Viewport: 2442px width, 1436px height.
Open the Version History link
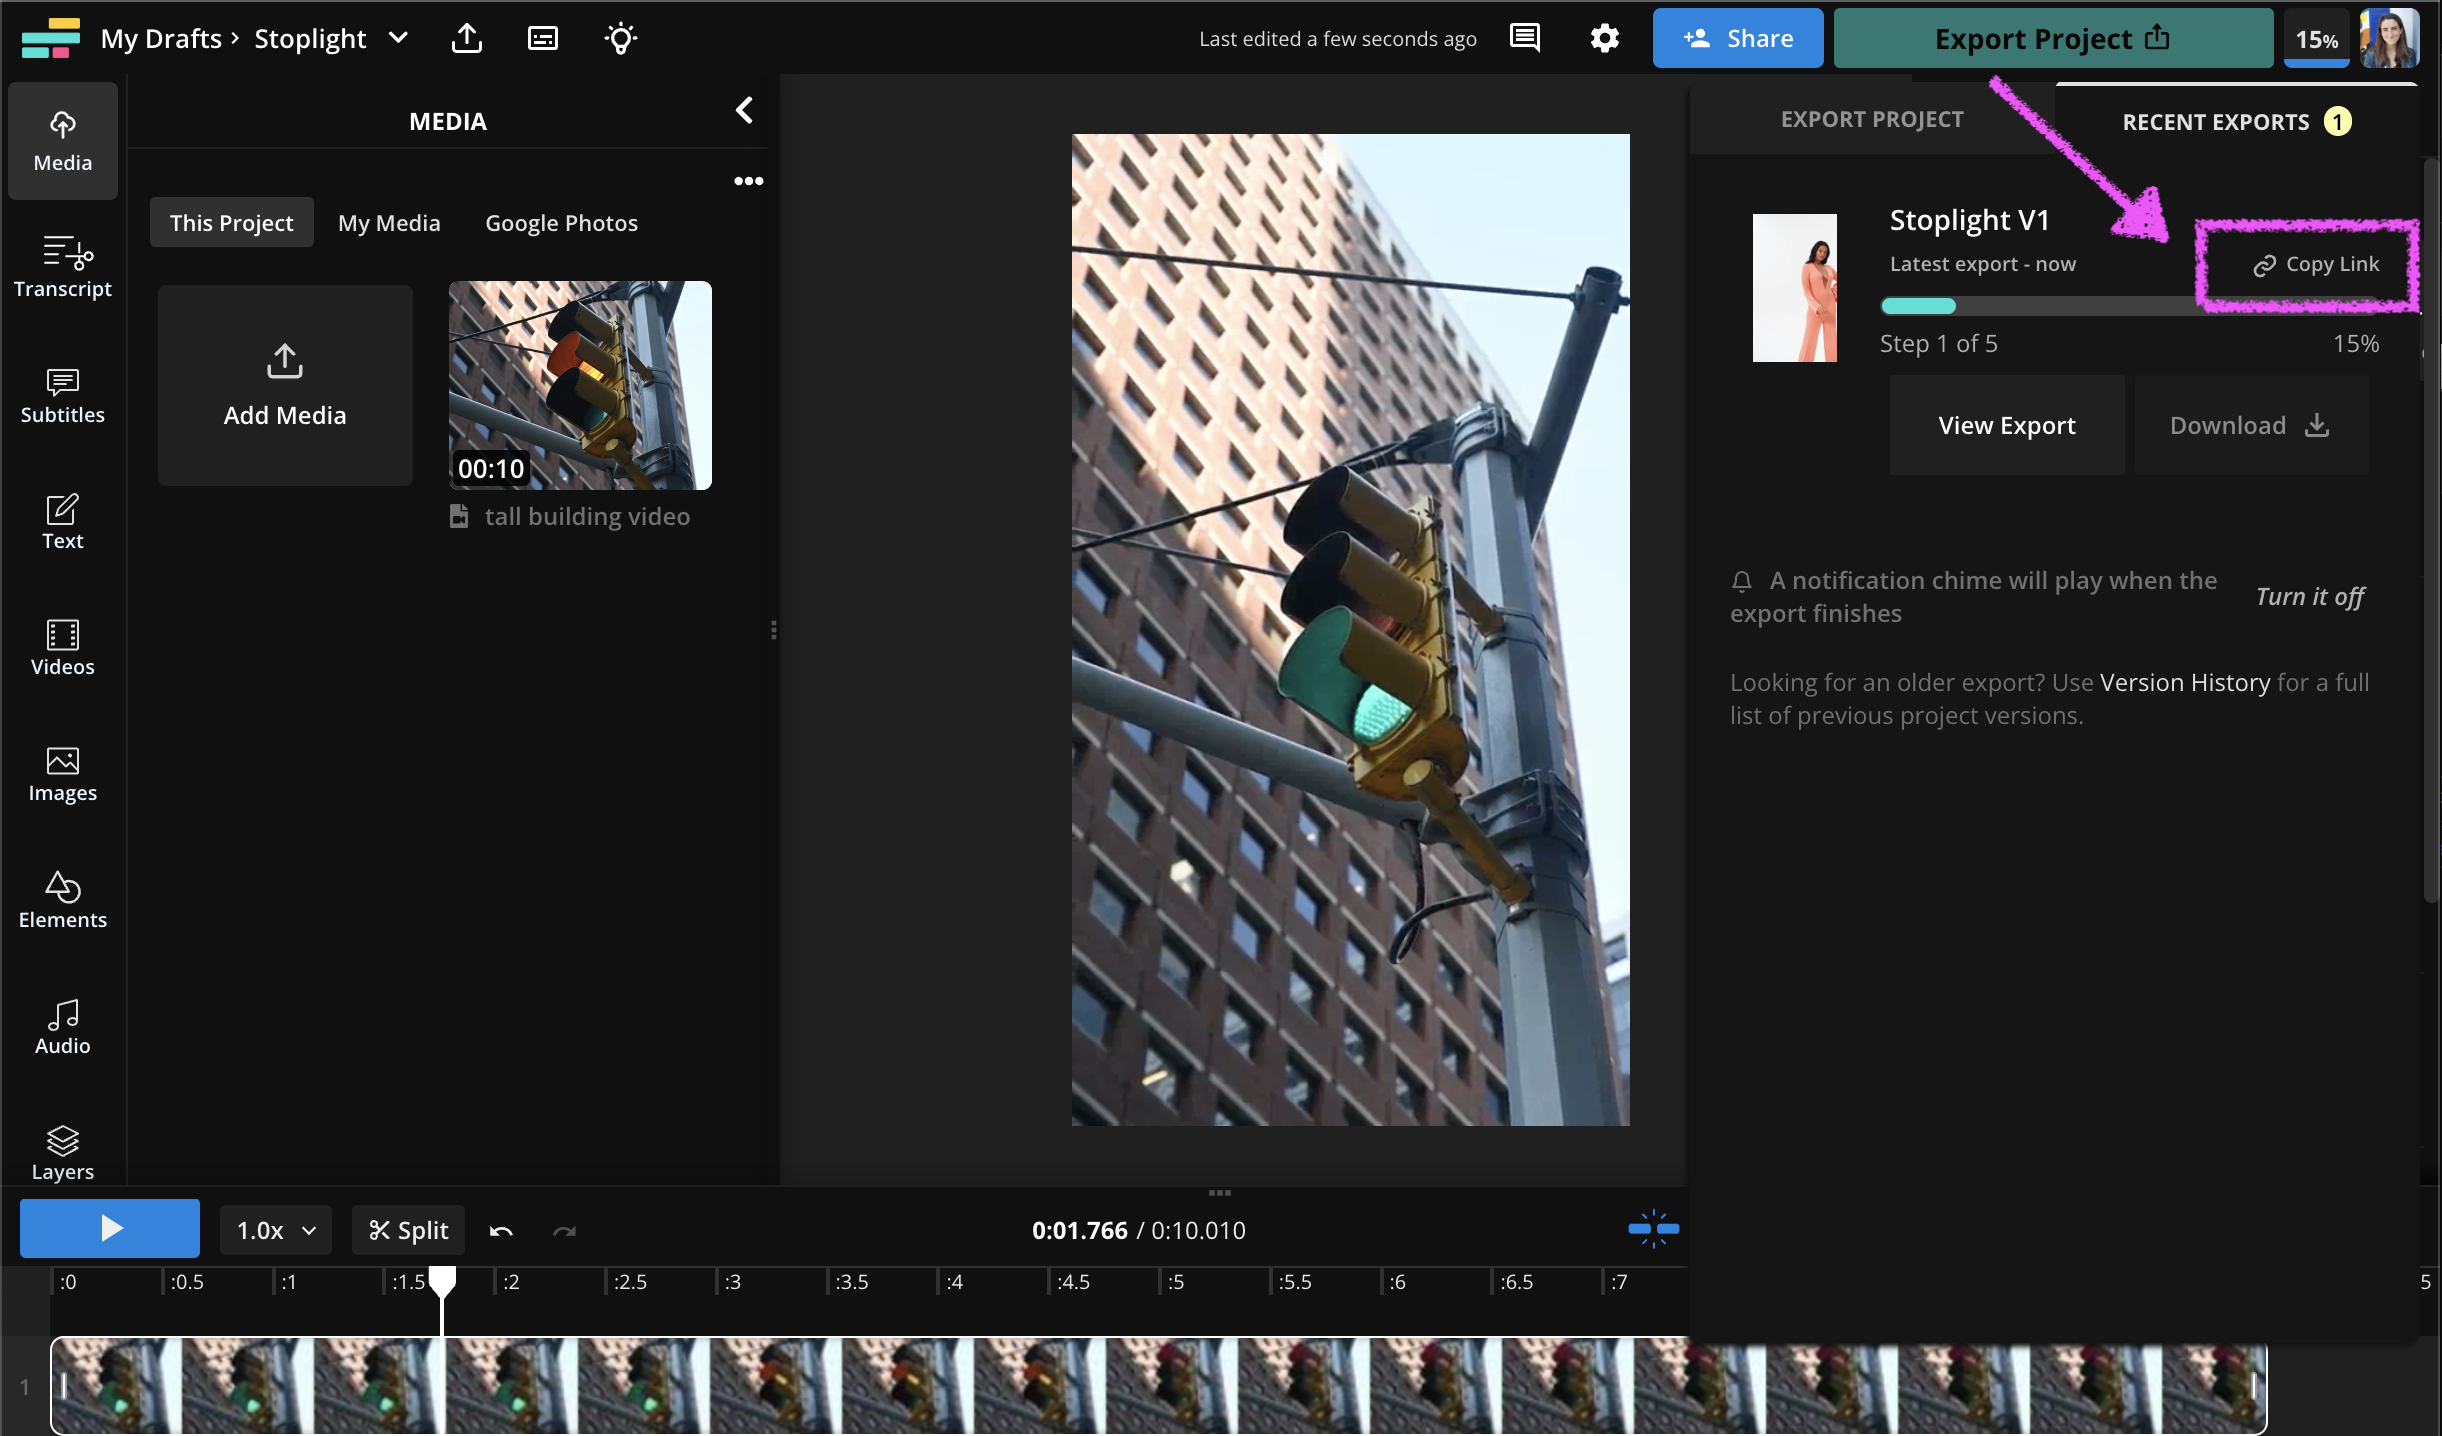point(2184,683)
